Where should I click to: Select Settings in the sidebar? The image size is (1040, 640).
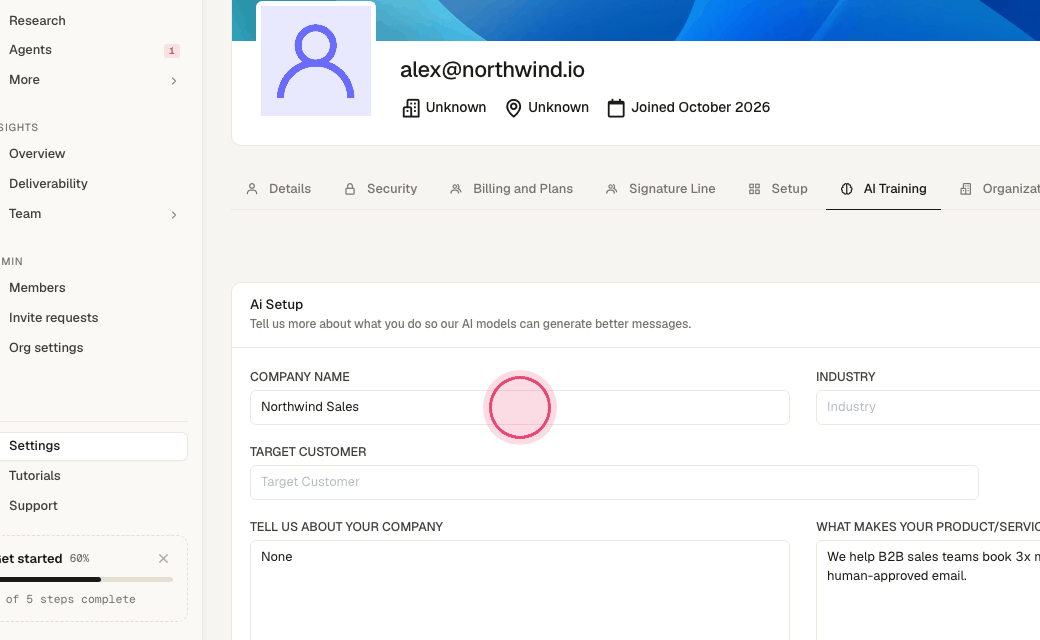pos(93,446)
